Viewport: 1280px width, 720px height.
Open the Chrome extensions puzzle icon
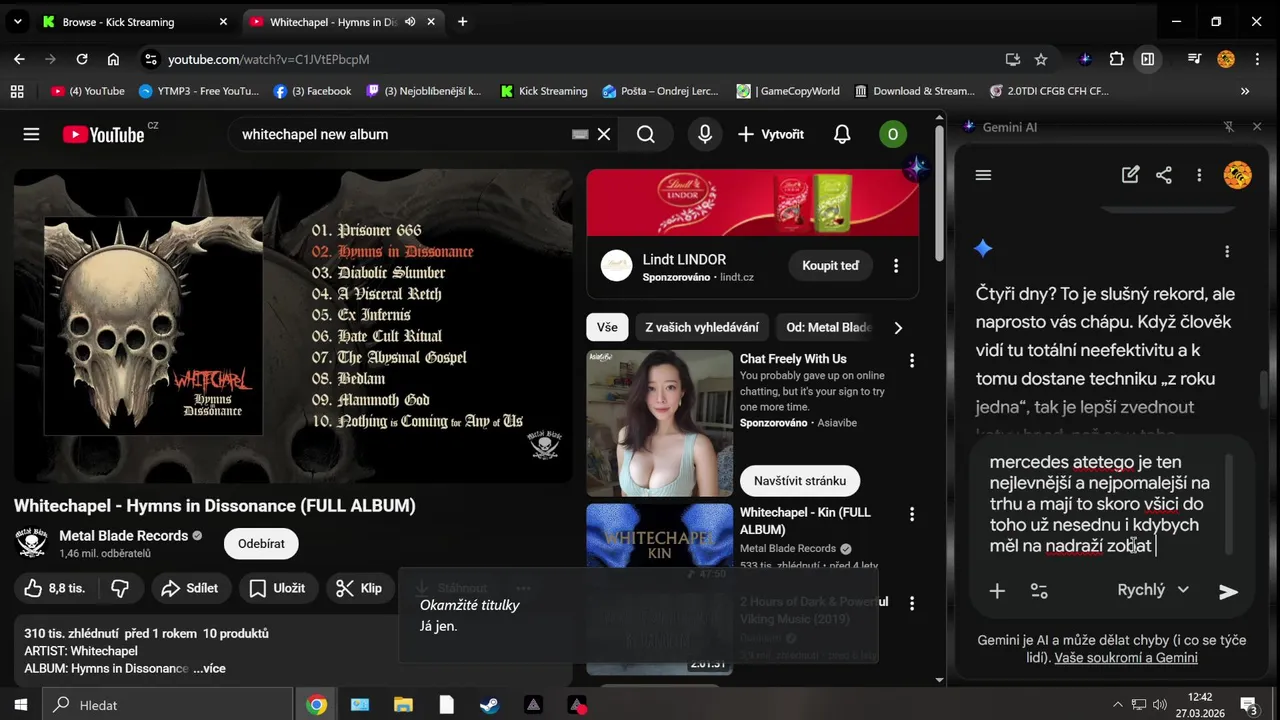pos(1117,59)
